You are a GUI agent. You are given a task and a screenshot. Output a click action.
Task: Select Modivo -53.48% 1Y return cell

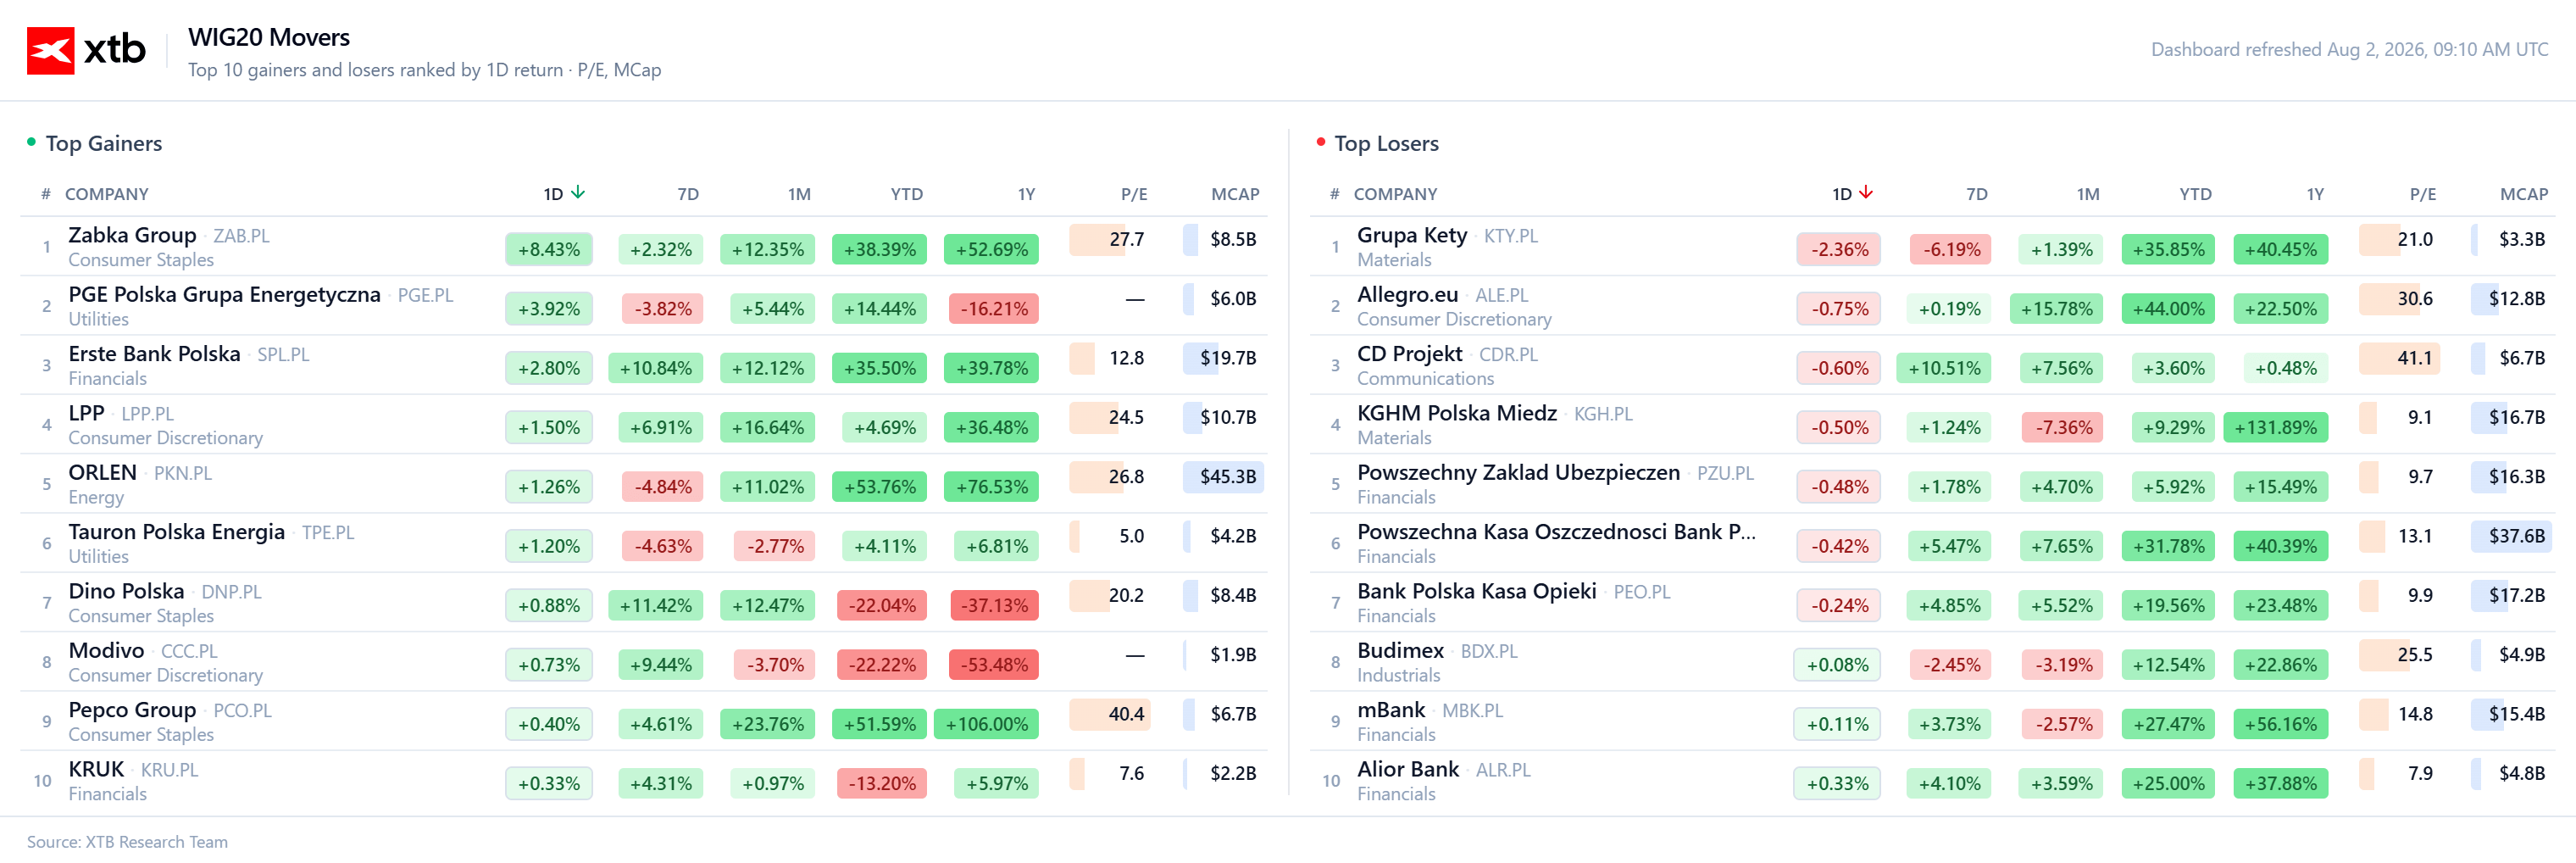click(x=991, y=665)
